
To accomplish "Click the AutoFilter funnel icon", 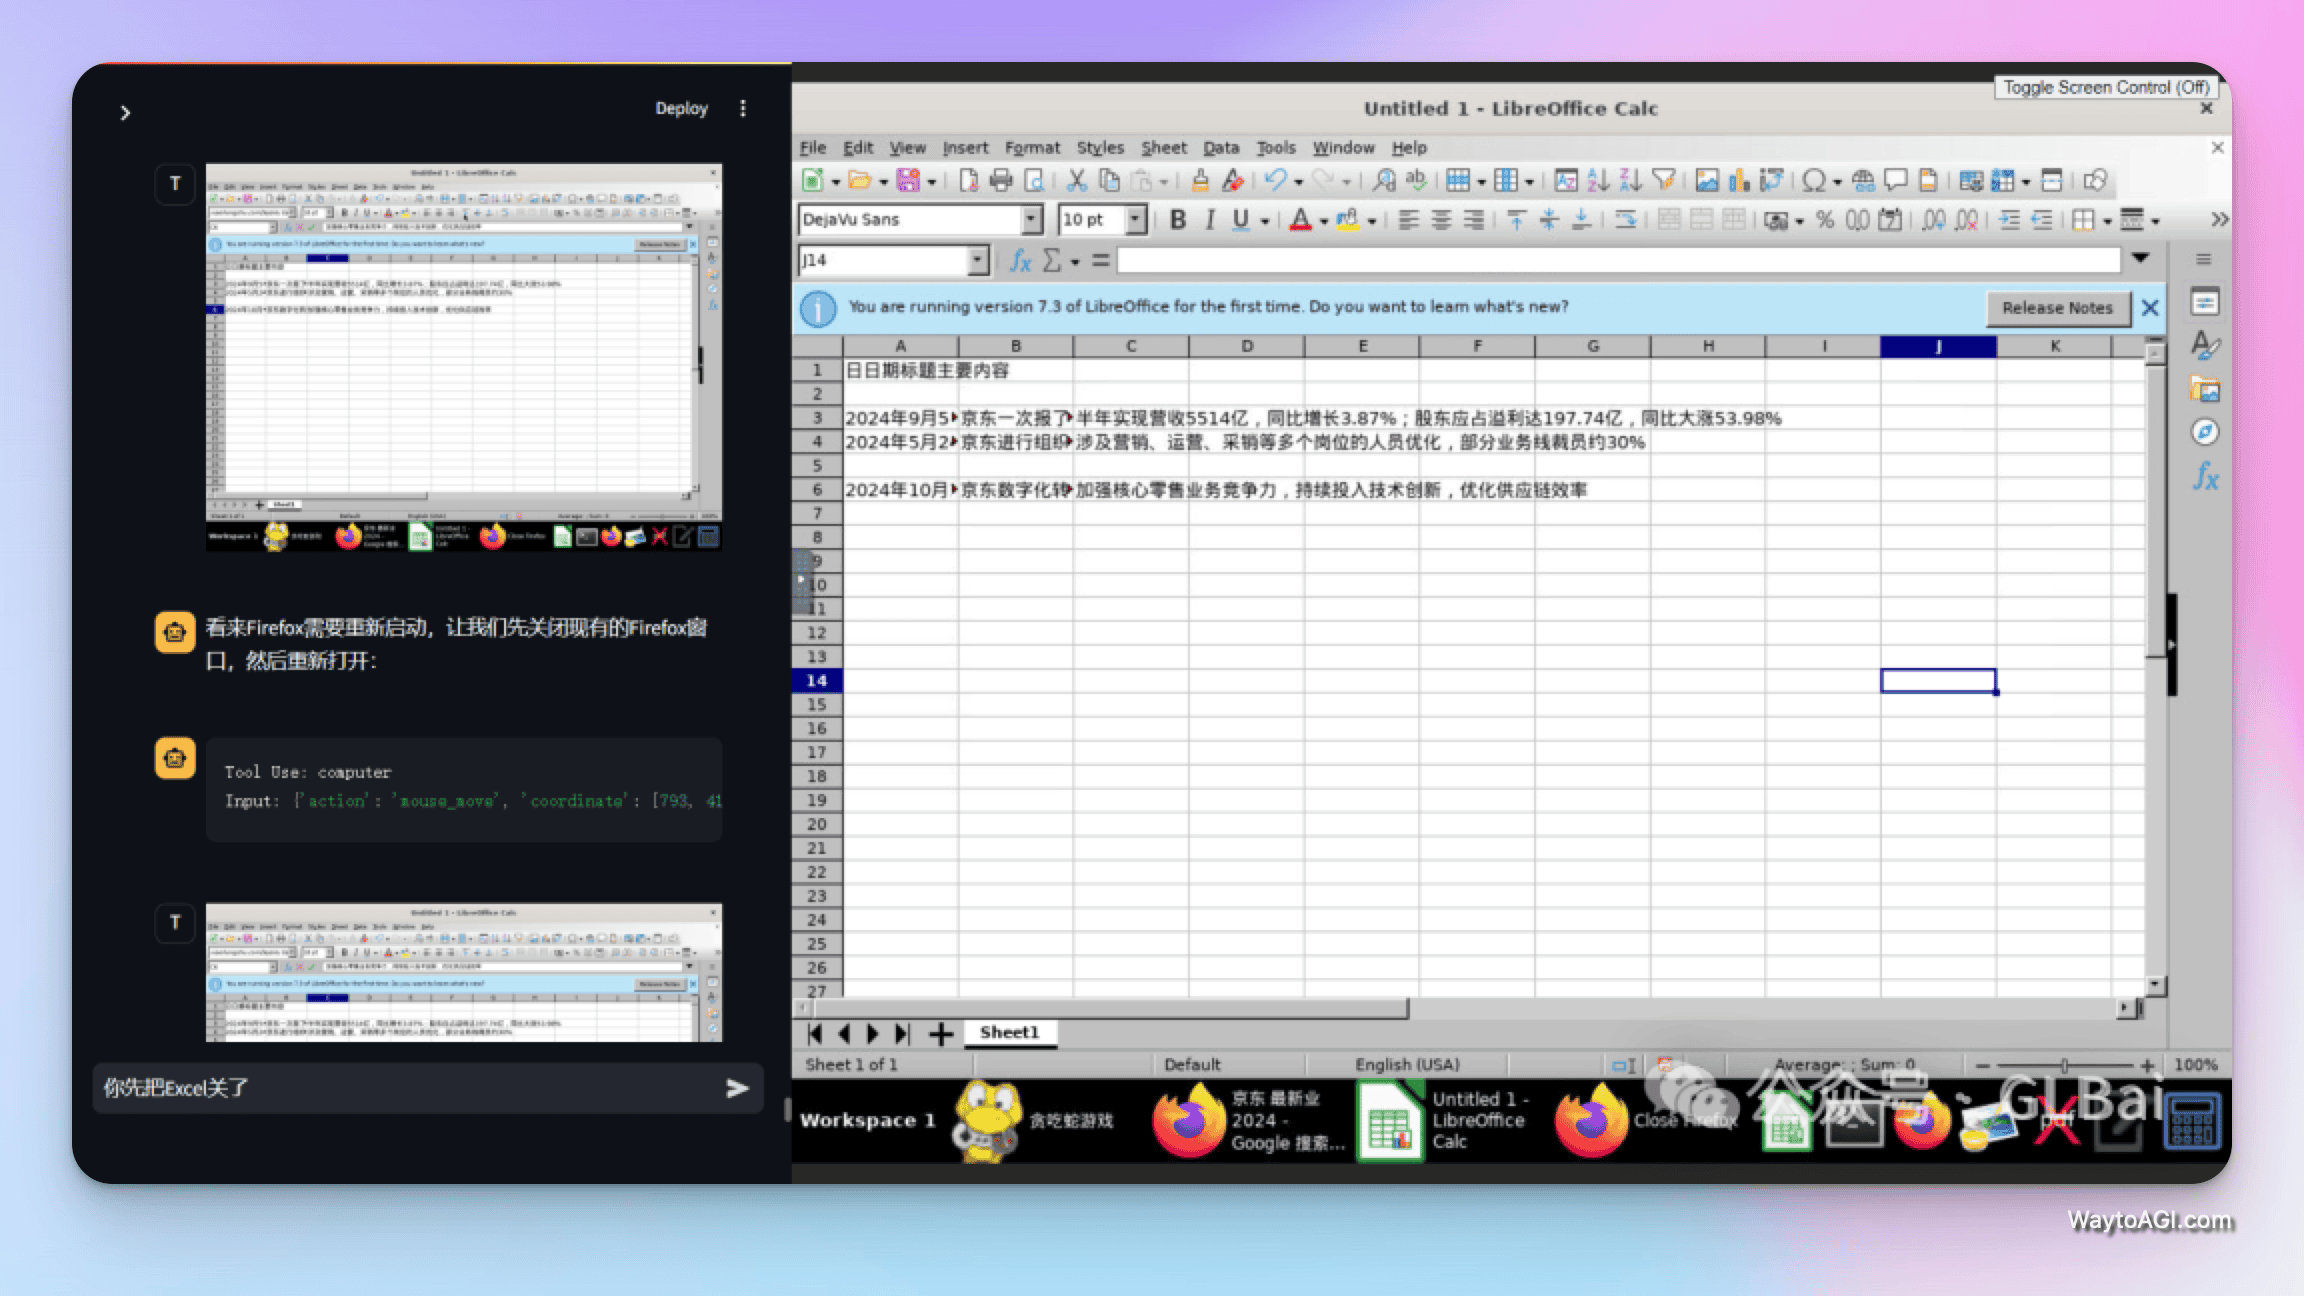I will coord(1664,180).
